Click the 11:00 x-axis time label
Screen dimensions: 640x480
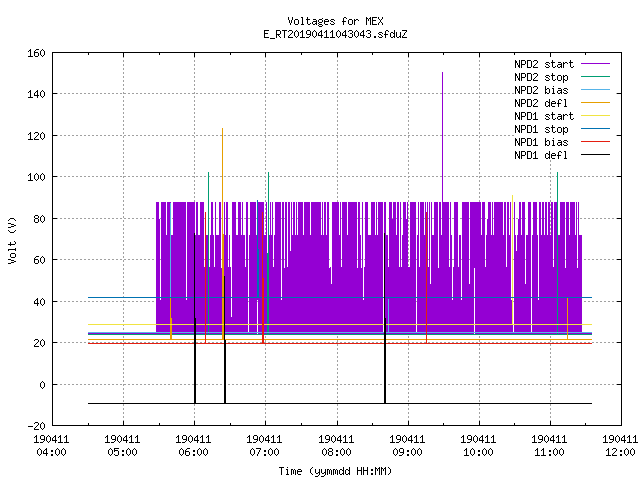[x=549, y=452]
